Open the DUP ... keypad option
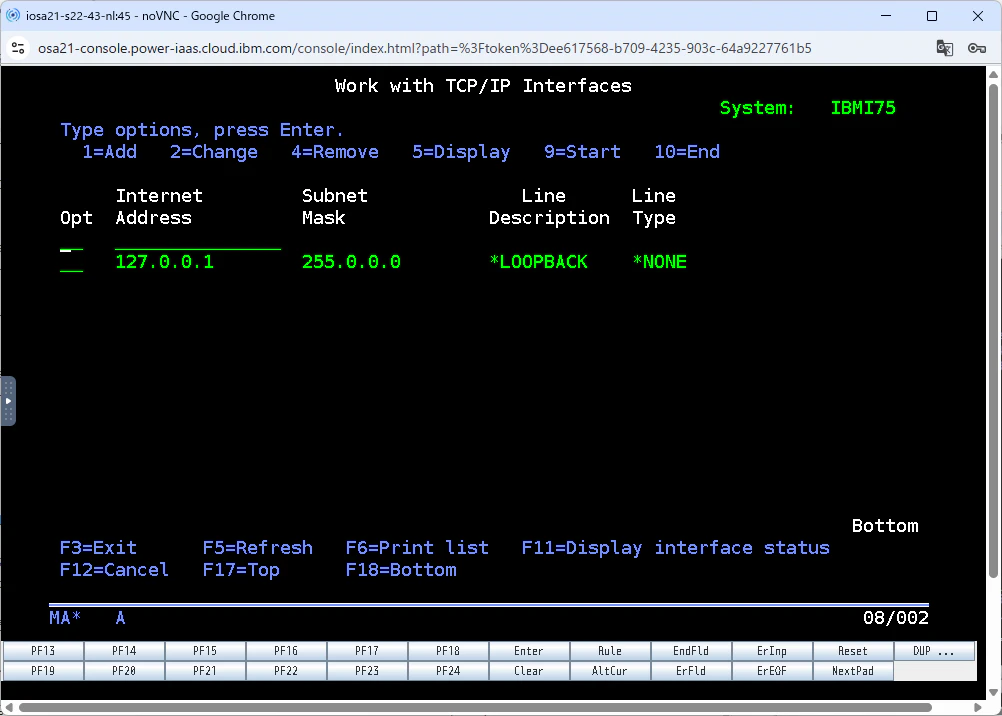 (x=934, y=651)
